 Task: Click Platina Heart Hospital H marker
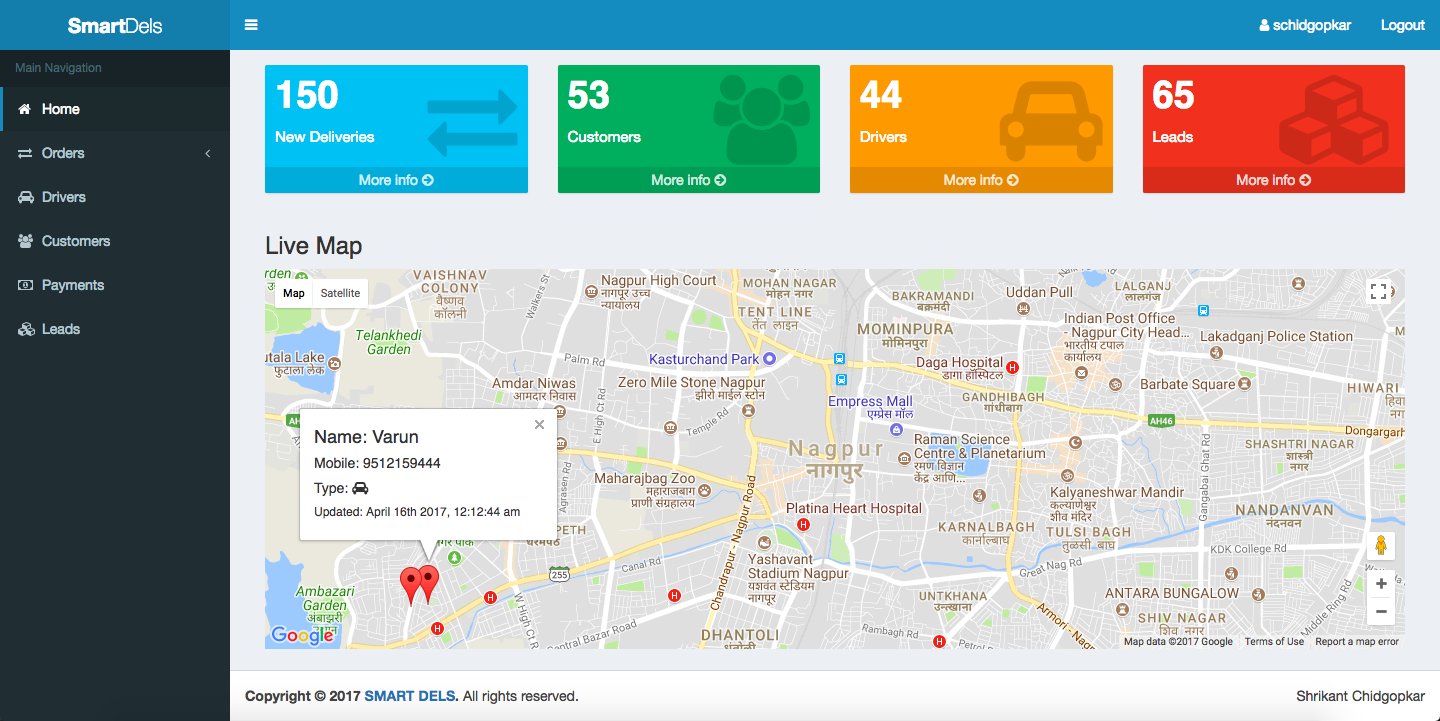click(x=803, y=524)
